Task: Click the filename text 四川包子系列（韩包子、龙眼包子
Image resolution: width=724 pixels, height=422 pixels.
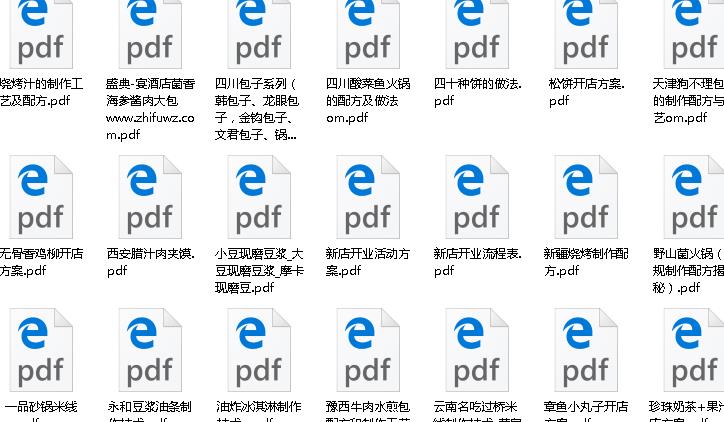Action: tap(257, 109)
